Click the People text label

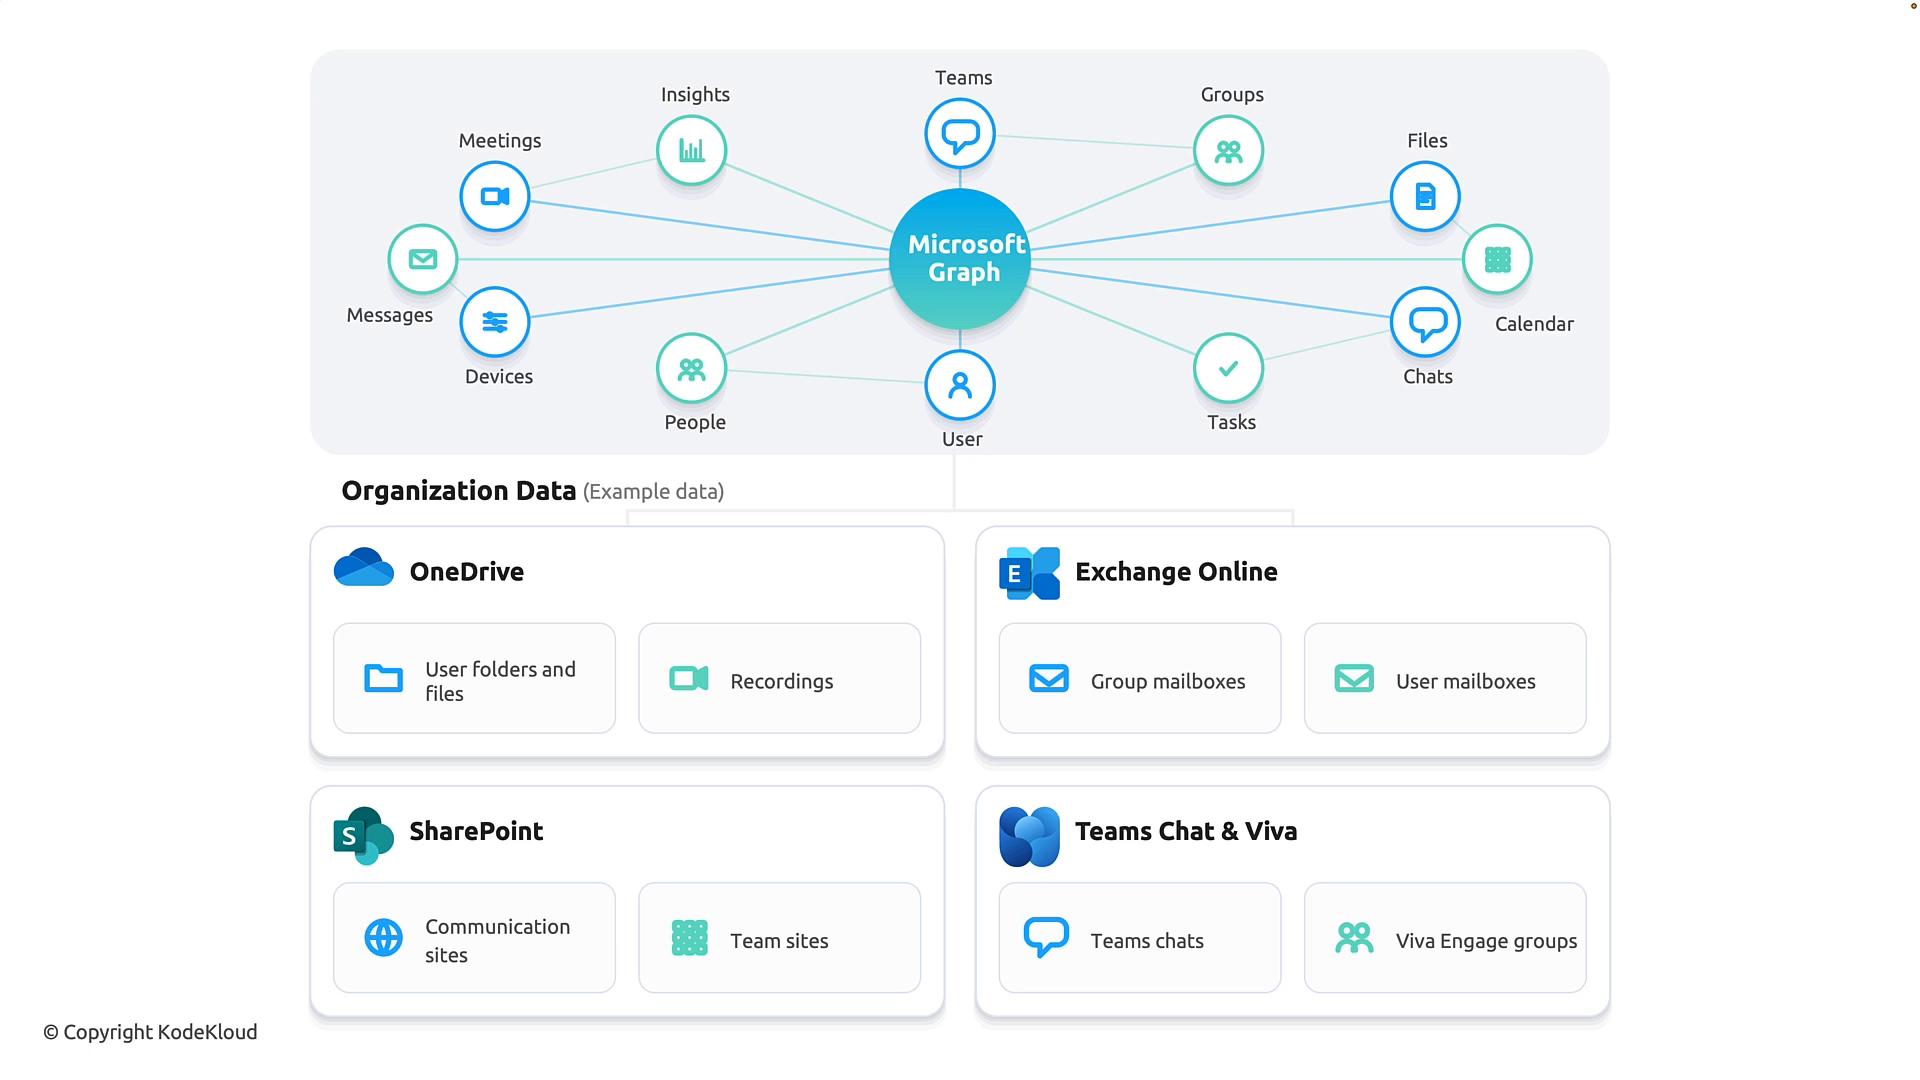click(695, 422)
